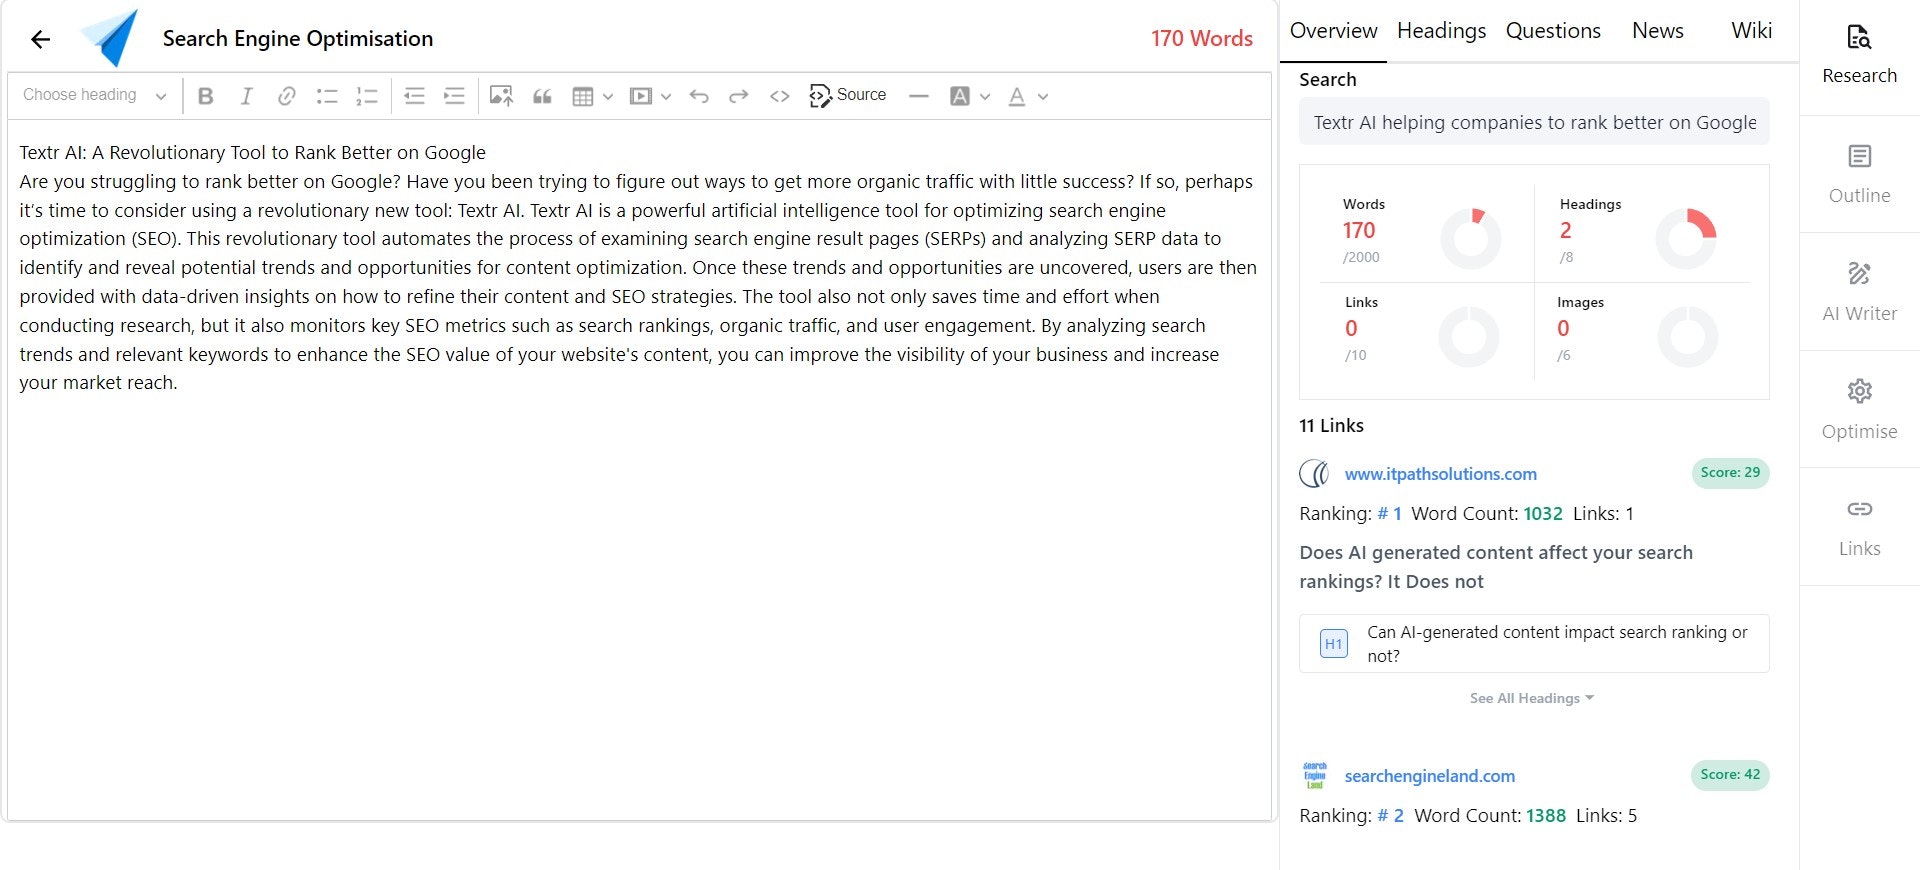
Task: Click the Links progress ring
Action: pos(1469,337)
